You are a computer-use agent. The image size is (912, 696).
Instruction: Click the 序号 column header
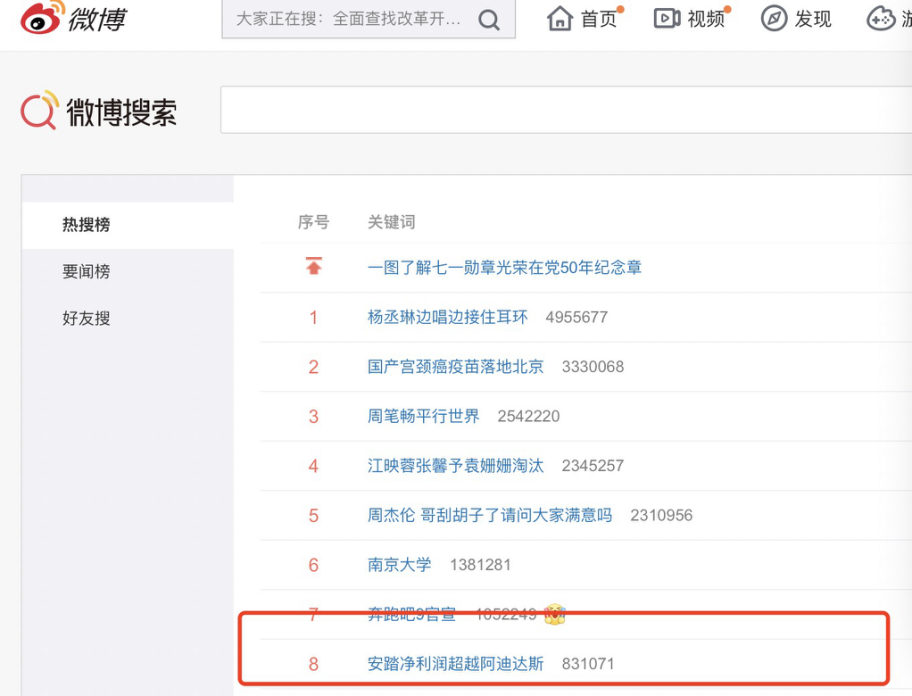[x=314, y=222]
